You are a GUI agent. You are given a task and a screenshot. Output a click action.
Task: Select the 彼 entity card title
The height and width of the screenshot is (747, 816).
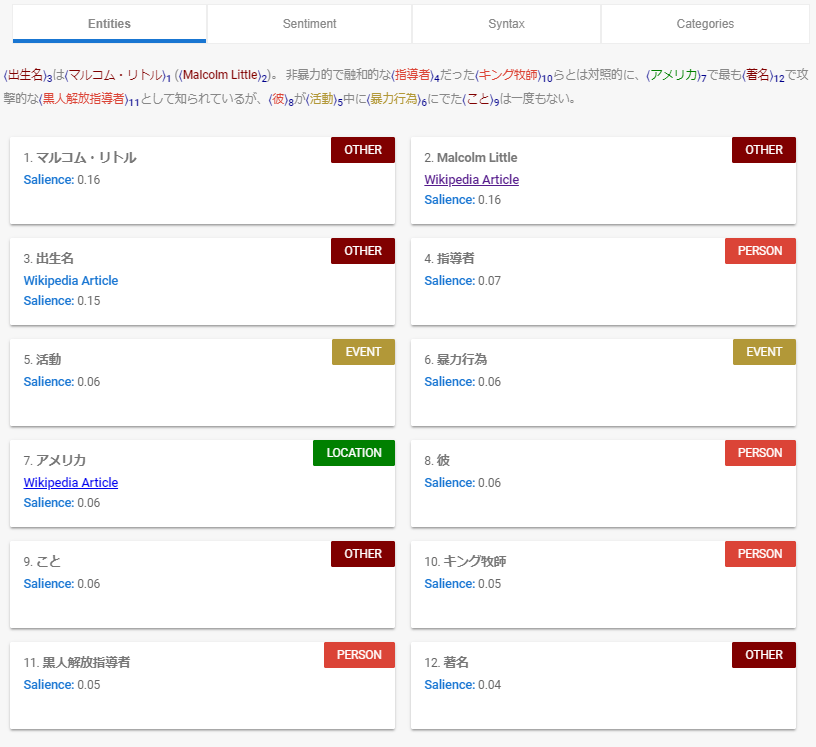443,461
